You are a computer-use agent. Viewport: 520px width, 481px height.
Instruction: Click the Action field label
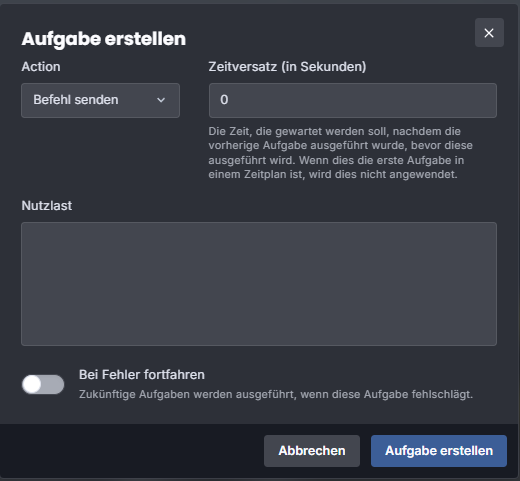[41, 67]
